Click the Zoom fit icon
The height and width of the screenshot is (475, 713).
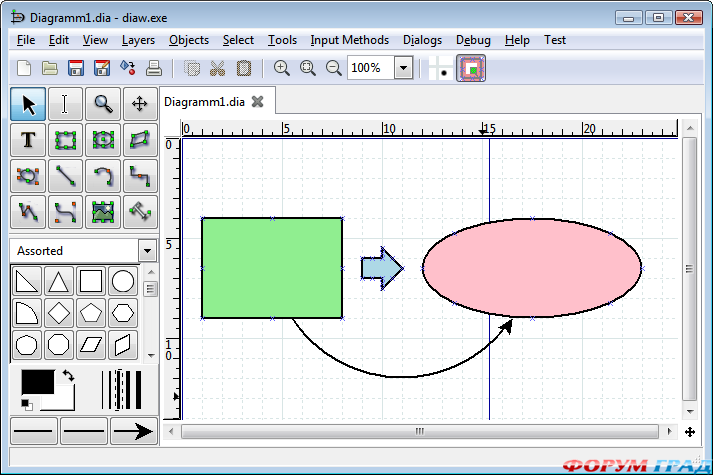click(x=308, y=68)
